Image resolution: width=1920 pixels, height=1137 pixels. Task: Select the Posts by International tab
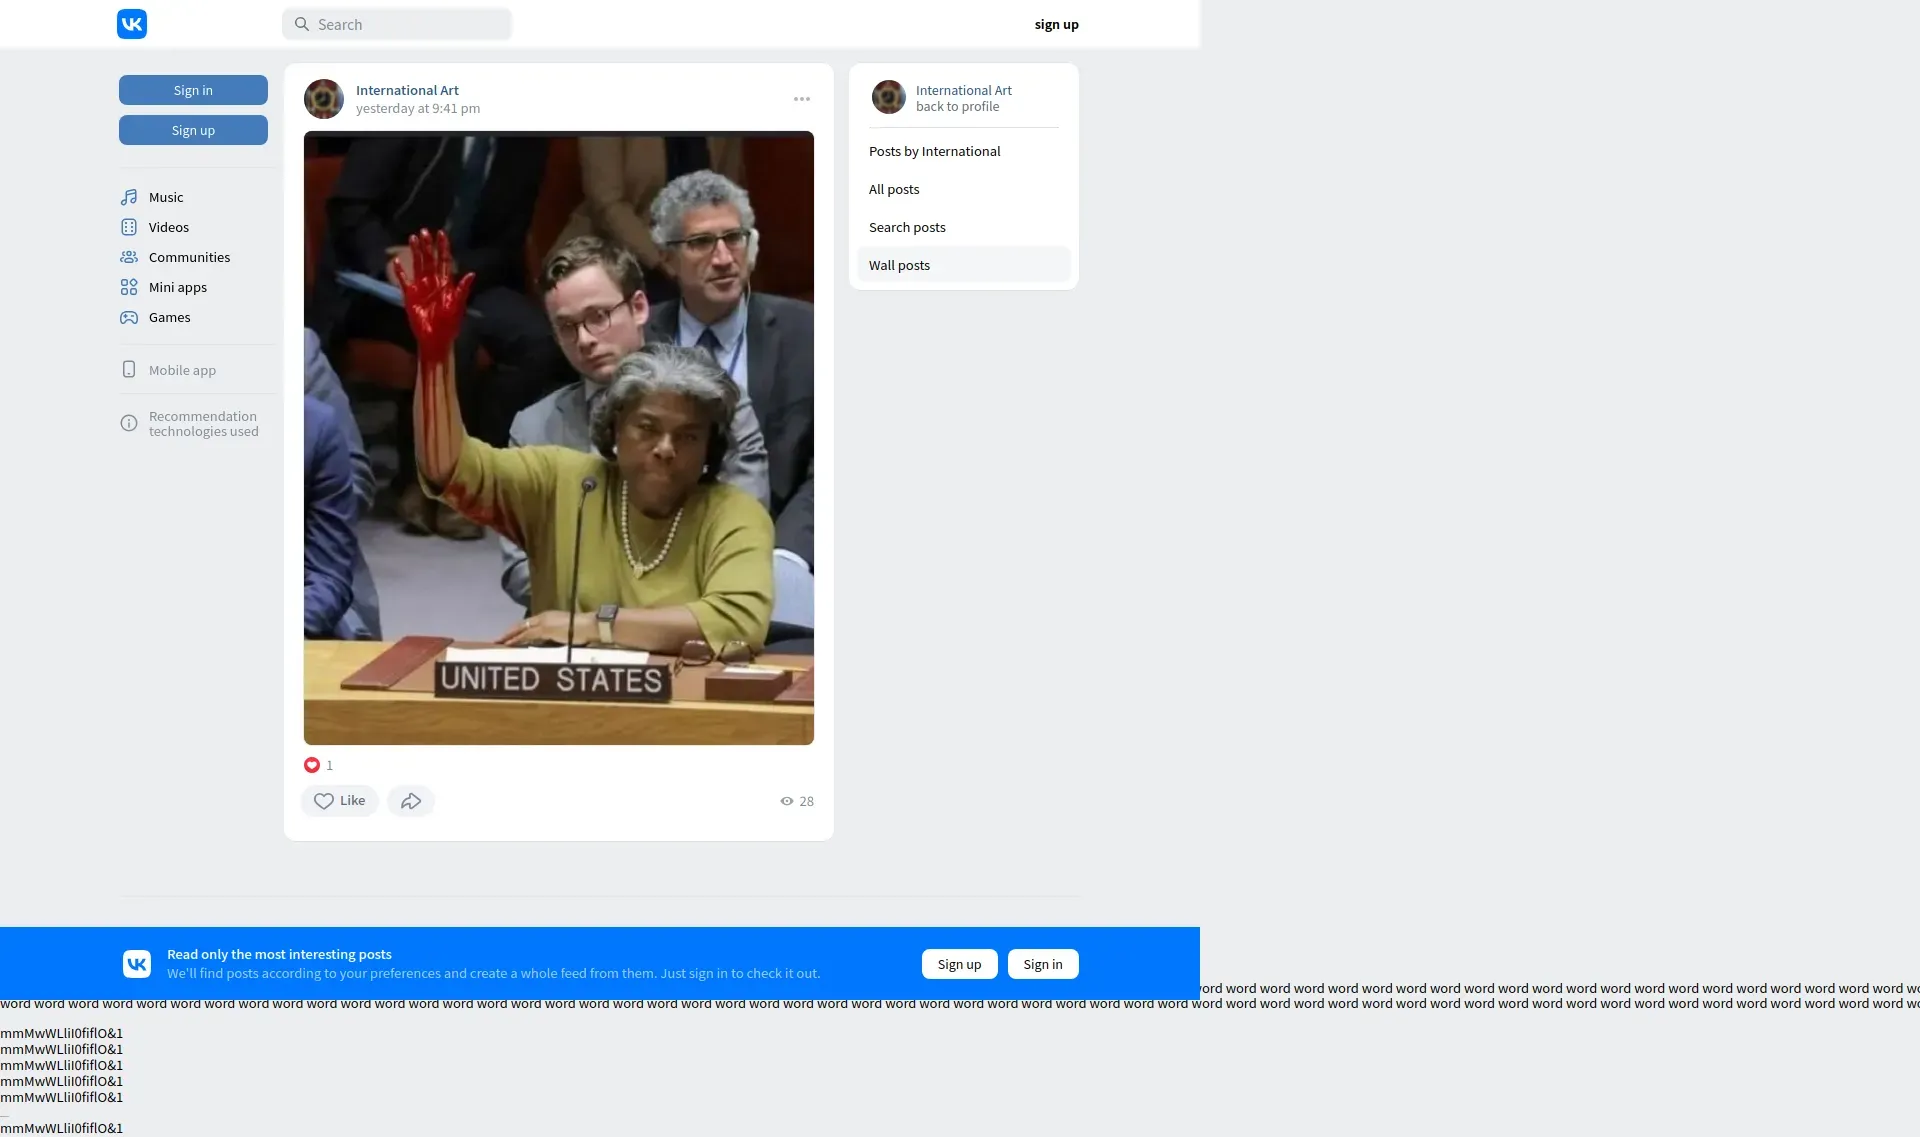(x=964, y=151)
